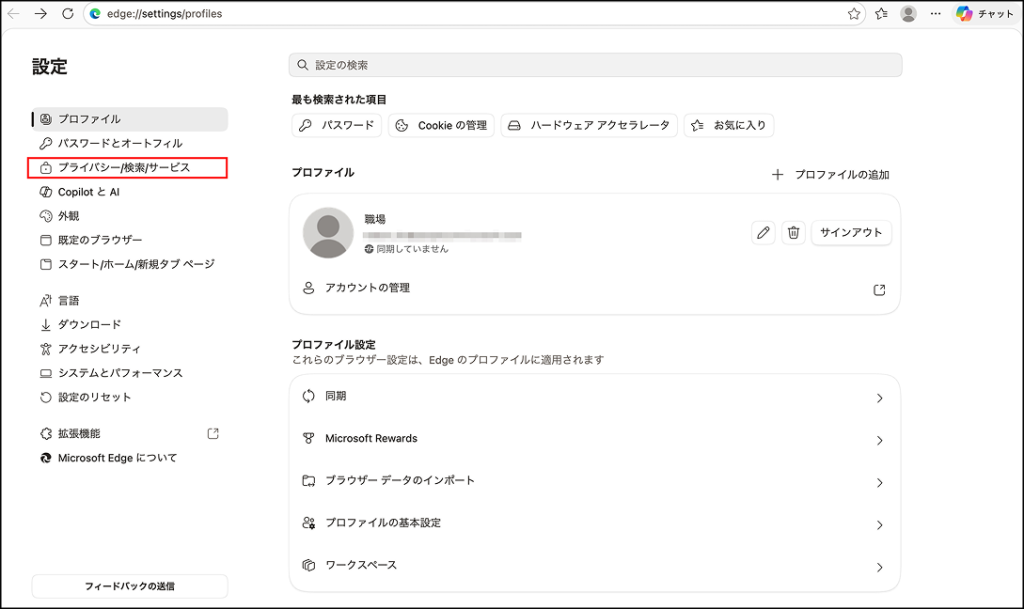The width and height of the screenshot is (1024, 609).
Task: Click the お気に入り suggestion chip
Action: point(729,125)
